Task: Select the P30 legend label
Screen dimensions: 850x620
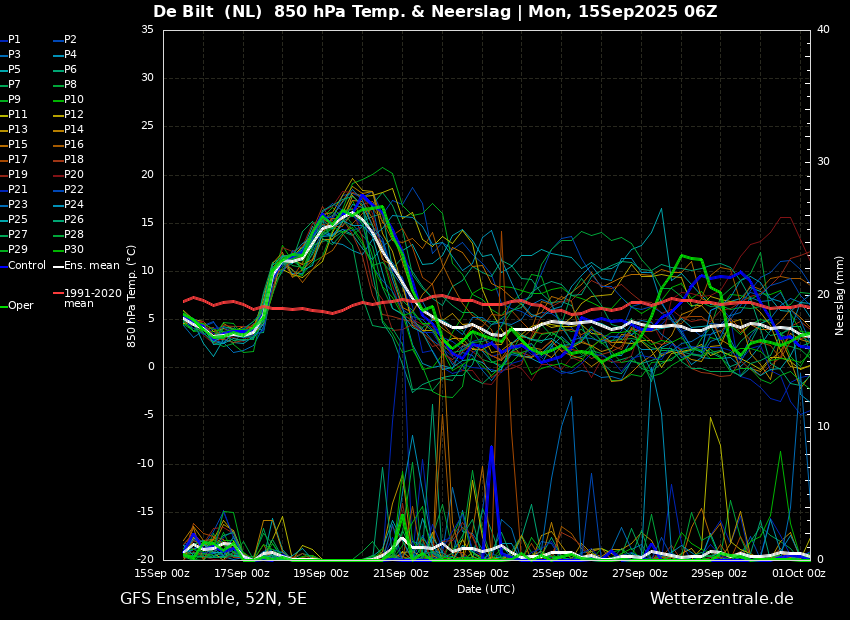Action: click(74, 249)
